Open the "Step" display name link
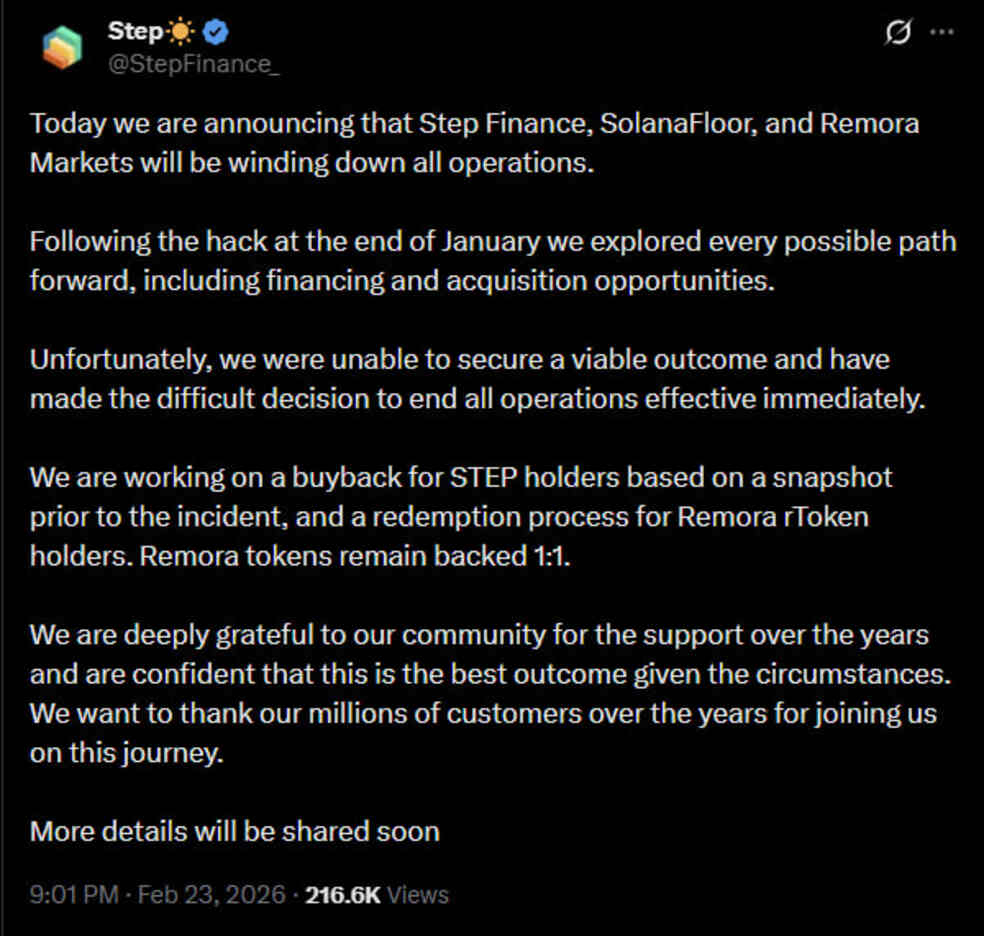The image size is (984, 936). click(134, 32)
